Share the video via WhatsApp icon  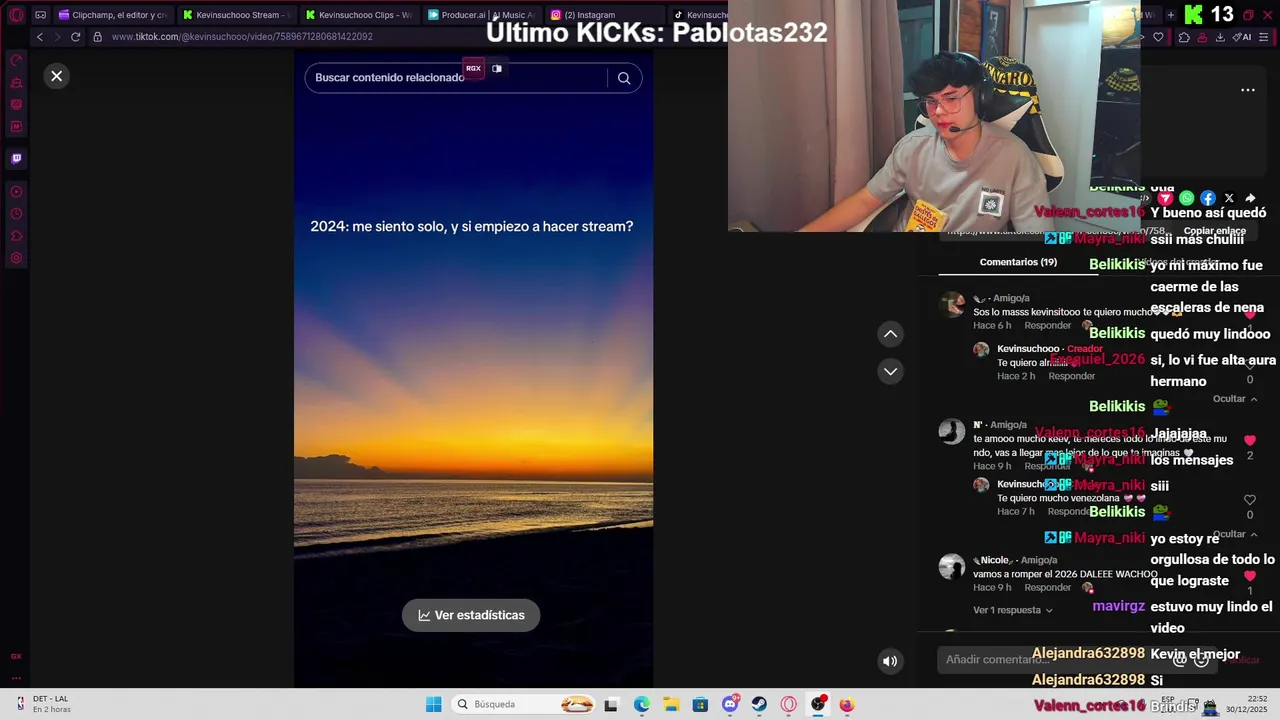[1186, 198]
